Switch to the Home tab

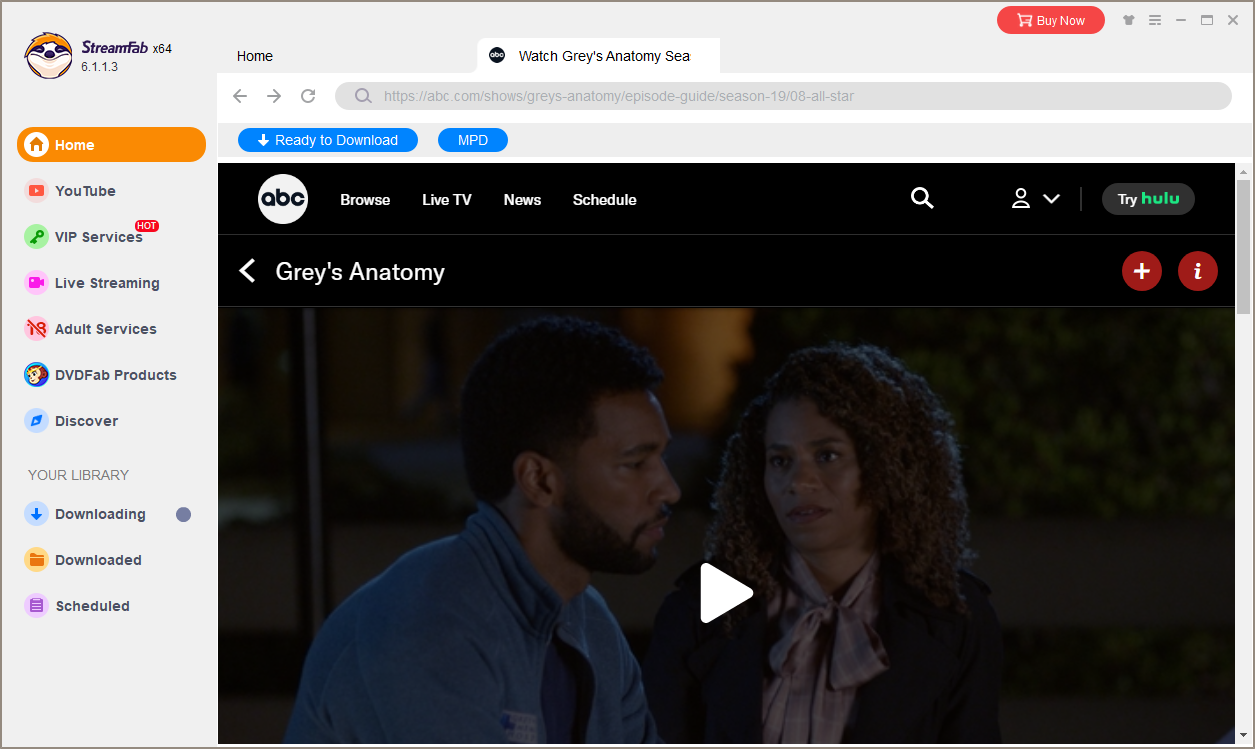[x=255, y=56]
